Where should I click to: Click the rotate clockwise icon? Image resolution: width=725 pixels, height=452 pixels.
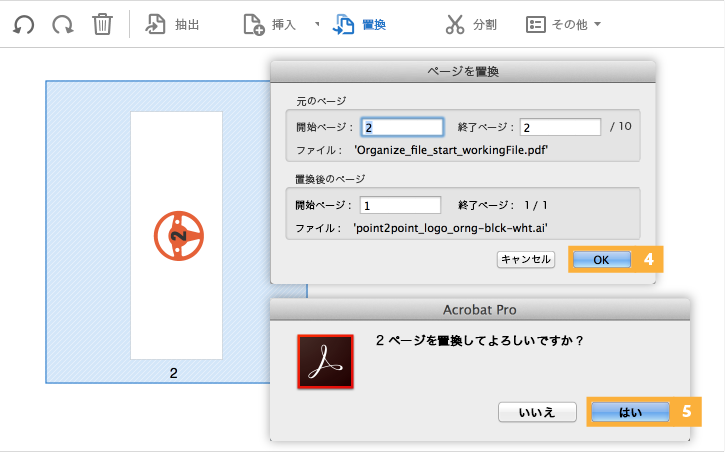(x=62, y=24)
